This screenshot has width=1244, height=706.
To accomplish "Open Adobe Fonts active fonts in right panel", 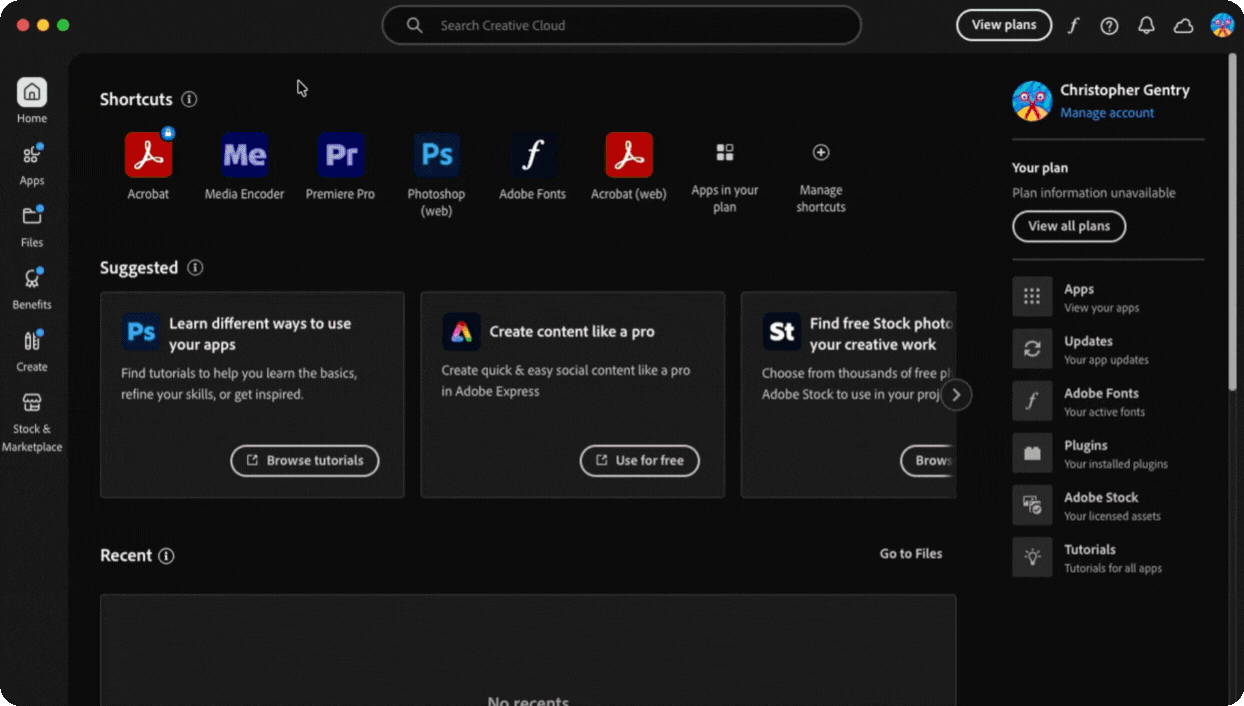I will coord(1107,401).
